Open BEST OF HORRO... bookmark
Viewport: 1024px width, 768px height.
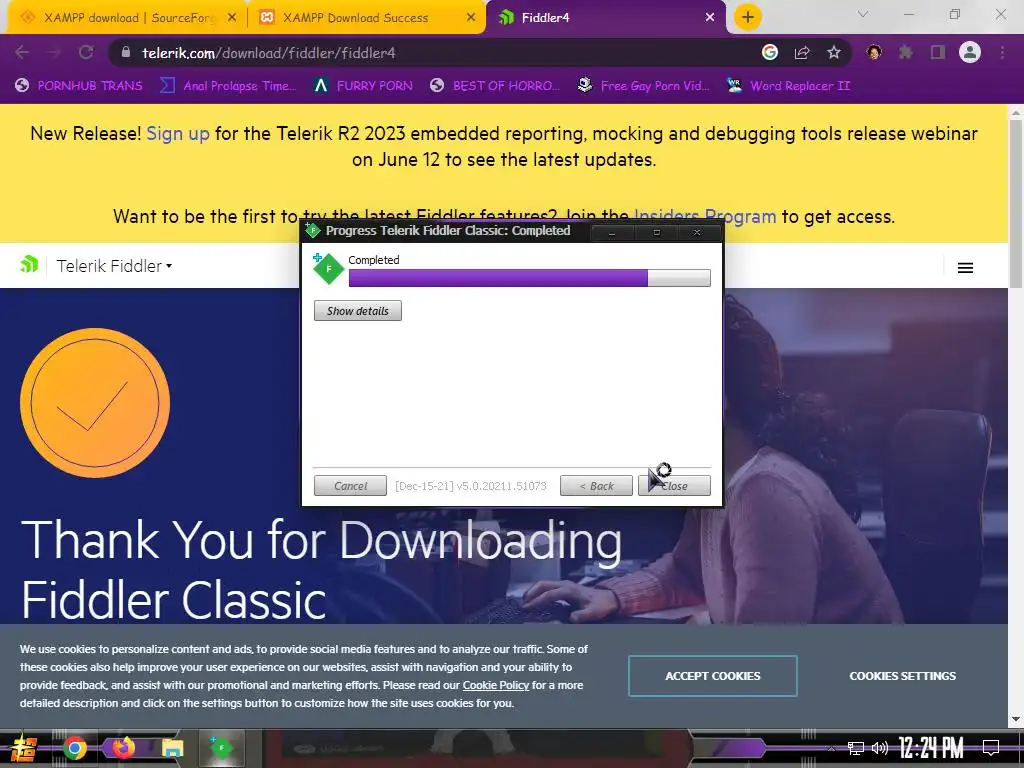[495, 86]
